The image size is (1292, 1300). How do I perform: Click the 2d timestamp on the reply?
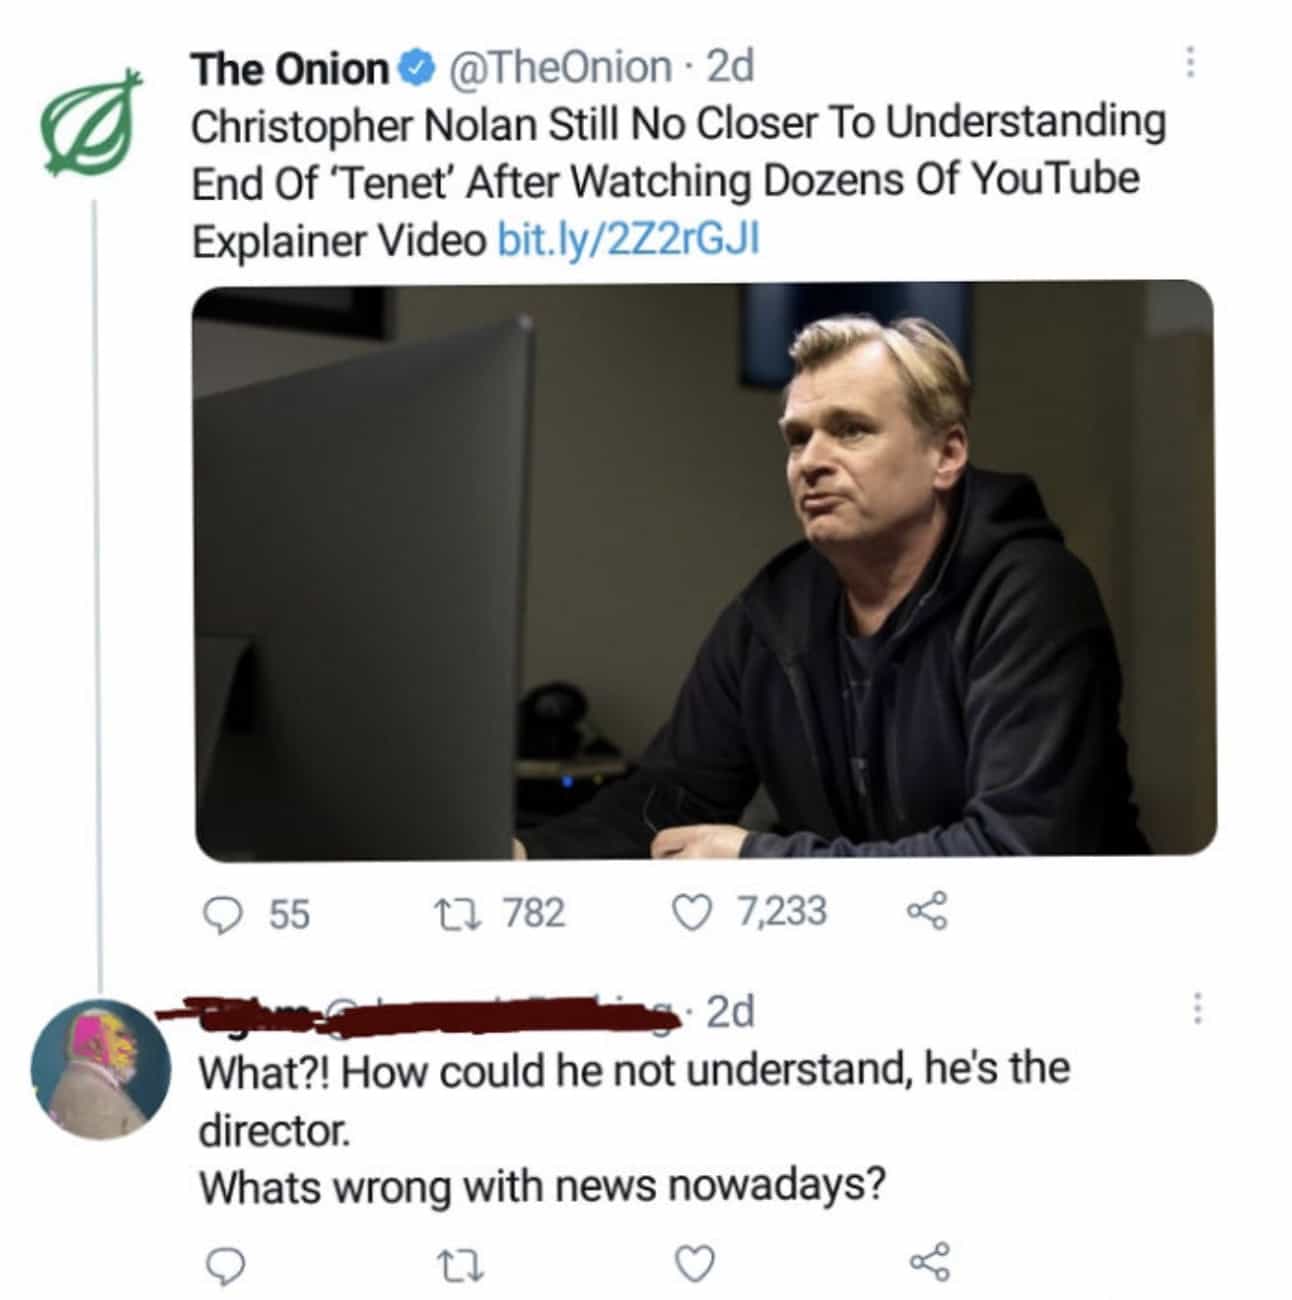(729, 1011)
